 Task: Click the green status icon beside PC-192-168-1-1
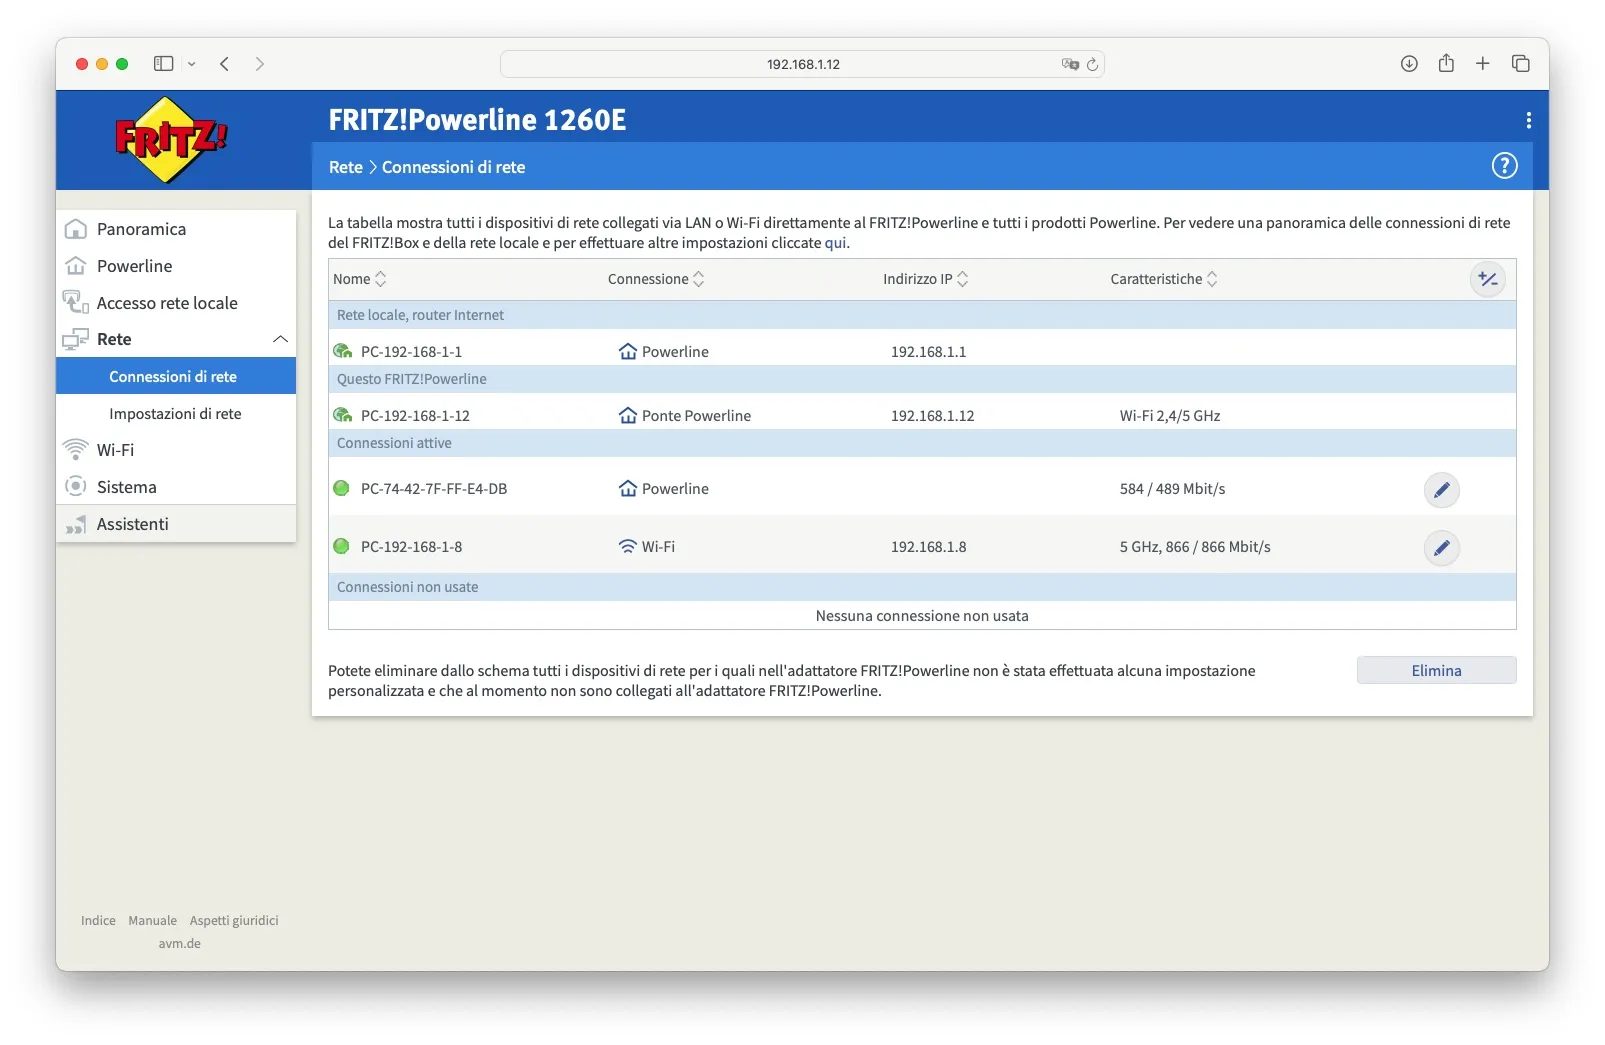coord(342,351)
